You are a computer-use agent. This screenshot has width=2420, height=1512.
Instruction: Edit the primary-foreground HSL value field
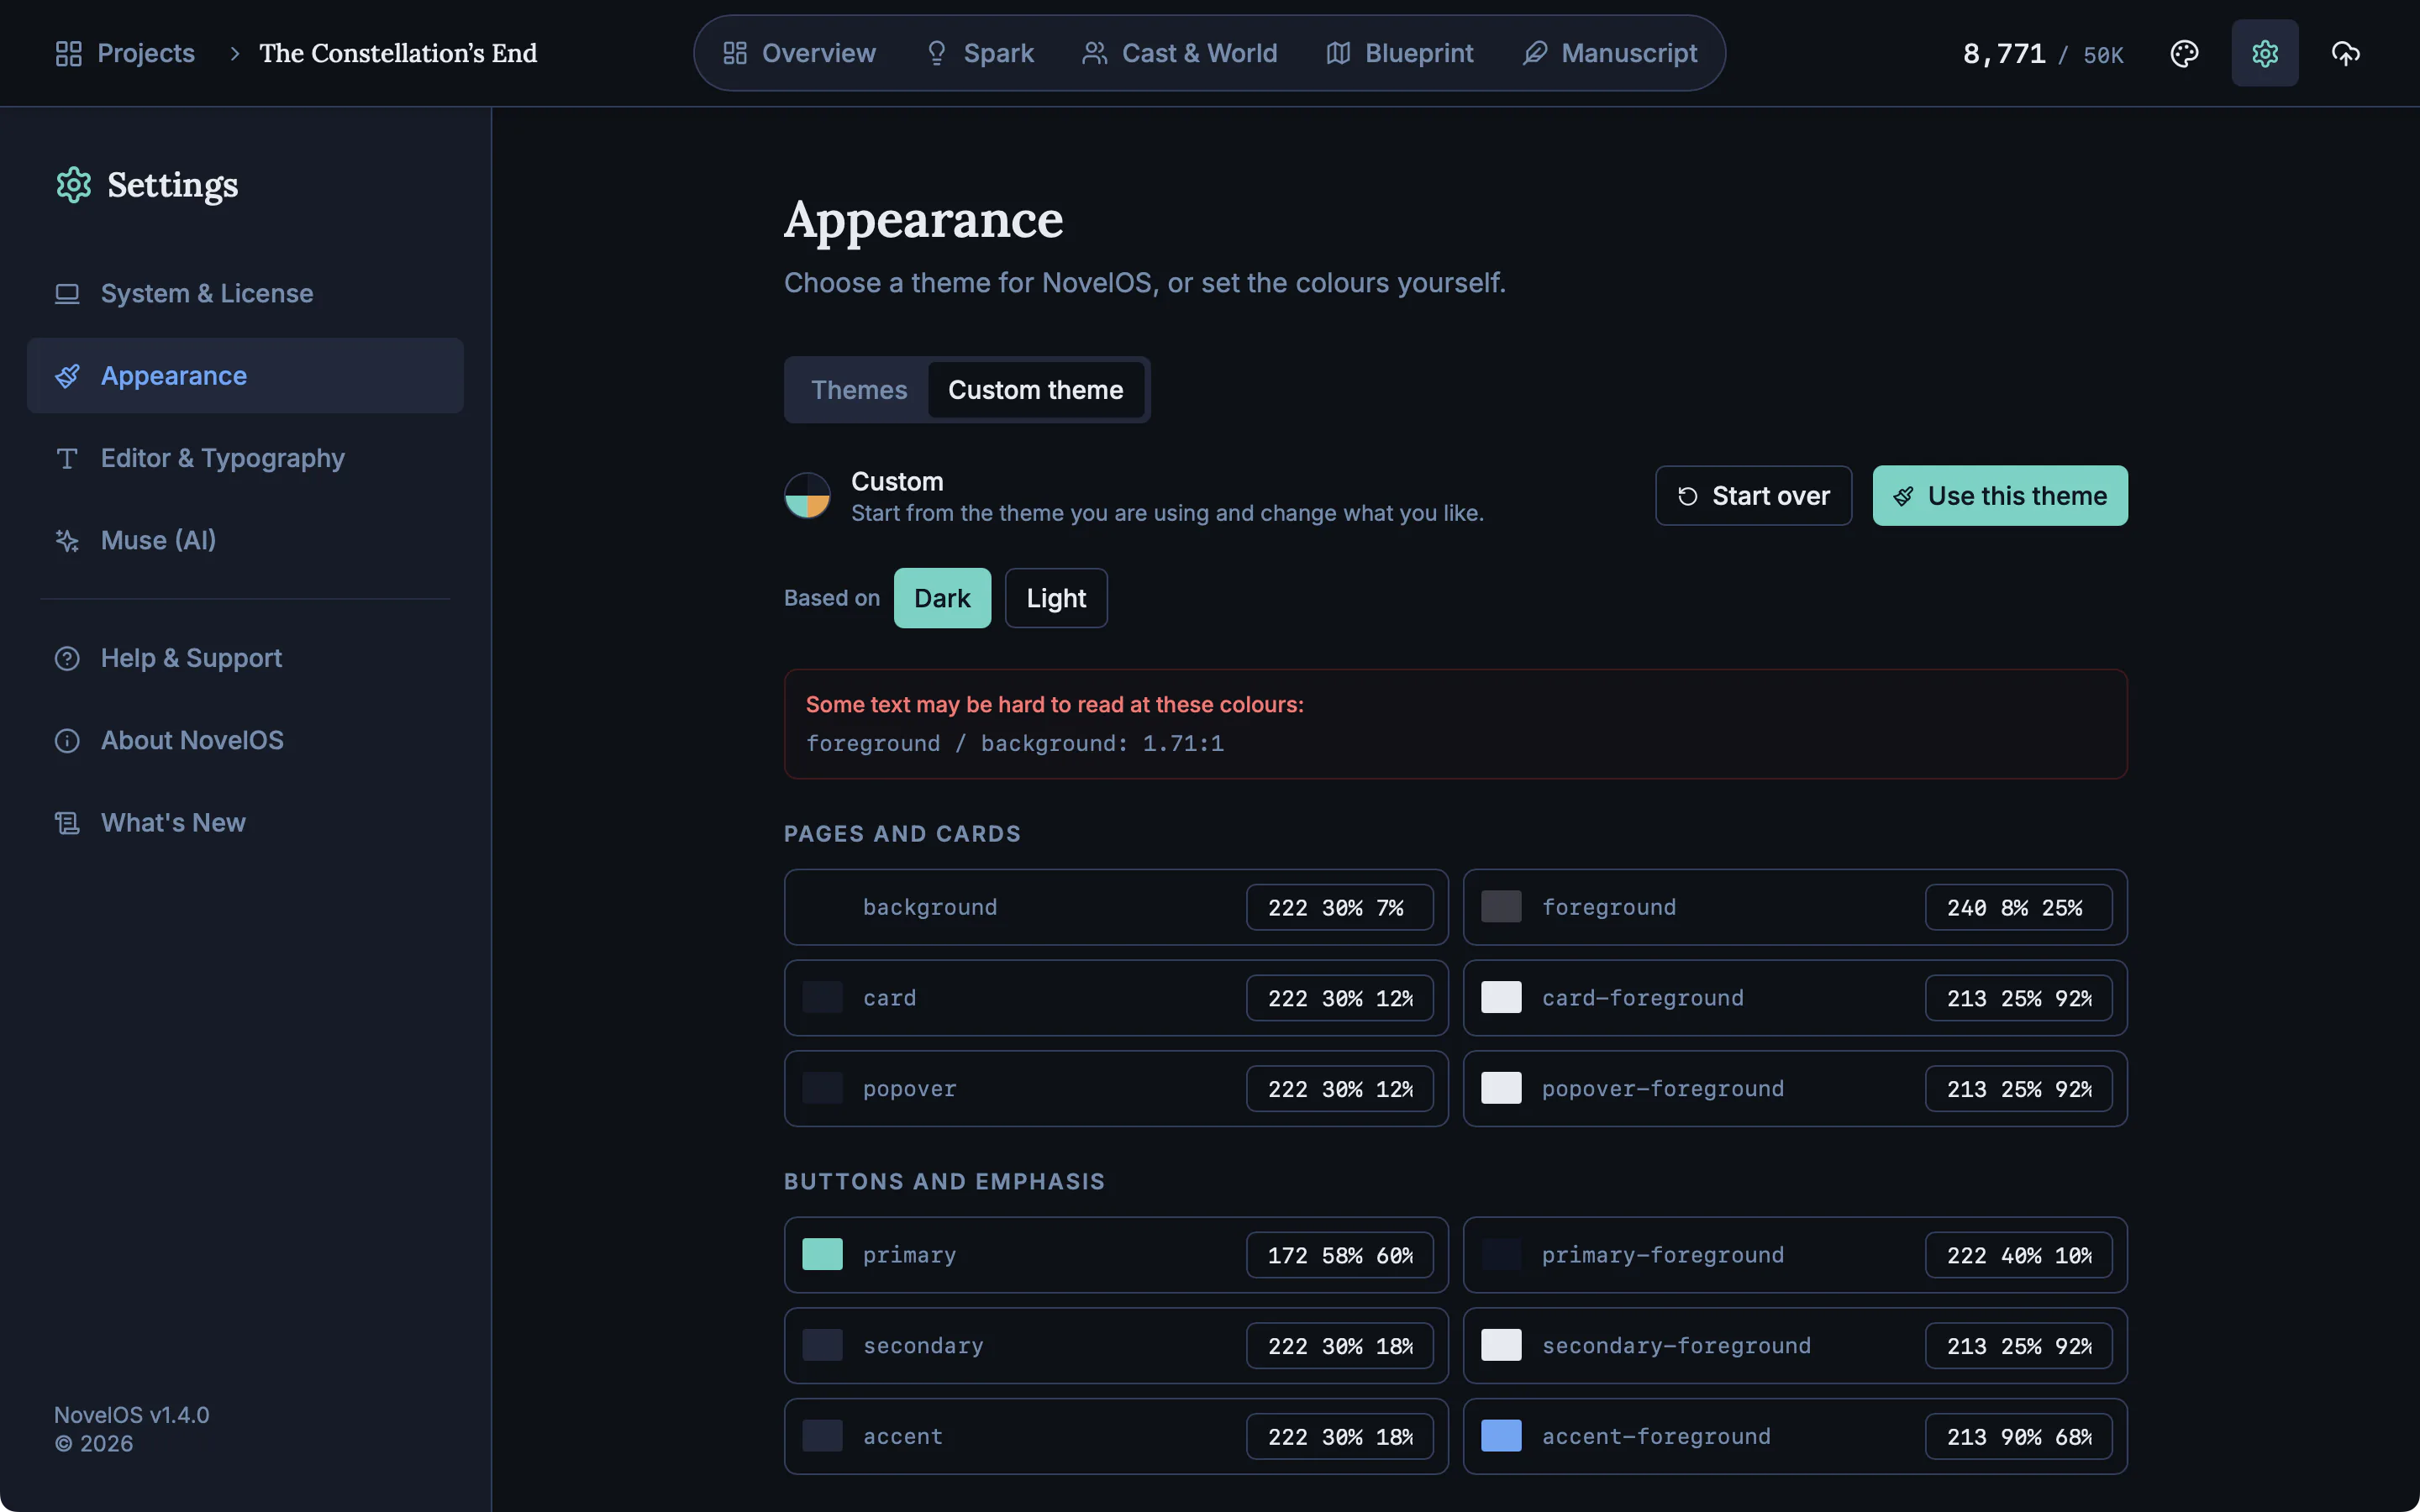pyautogui.click(x=2019, y=1255)
